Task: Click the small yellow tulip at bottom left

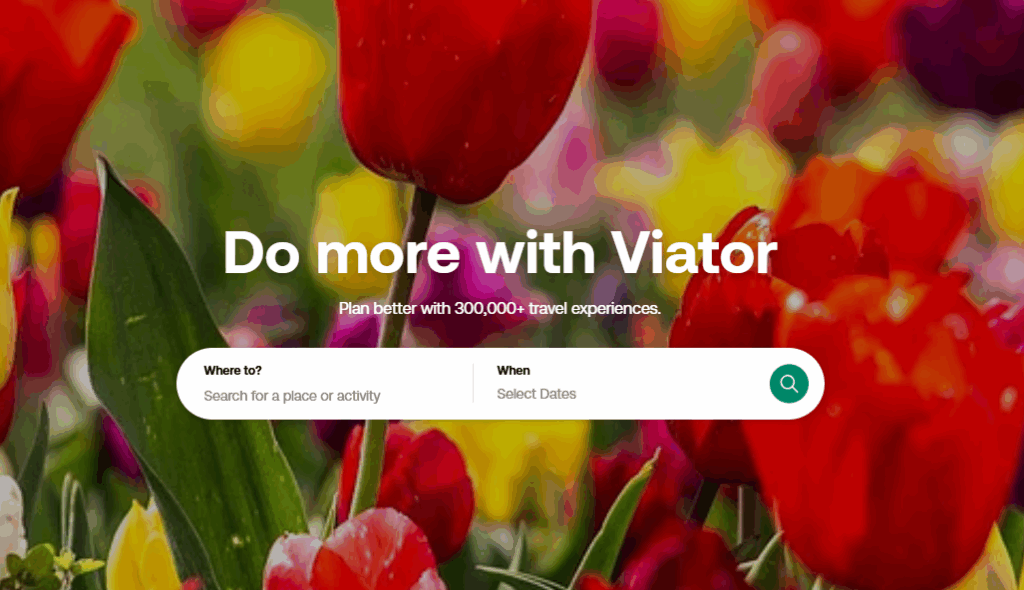Action: pos(141,548)
